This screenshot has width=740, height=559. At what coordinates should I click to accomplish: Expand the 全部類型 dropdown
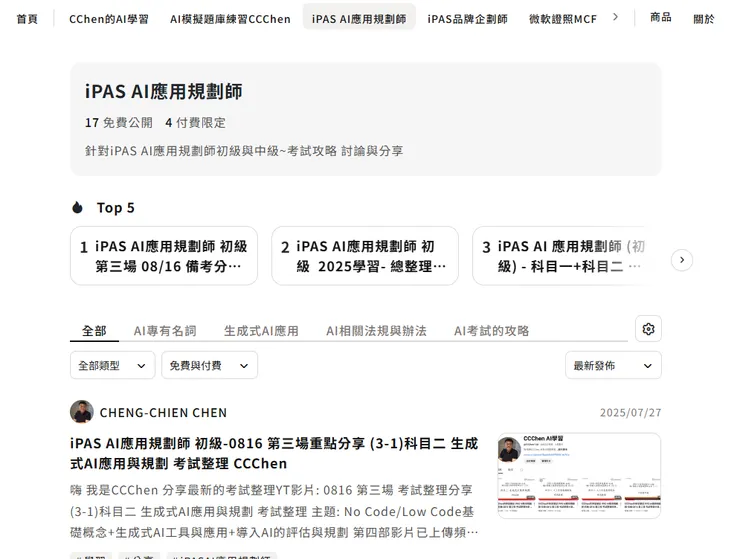[x=112, y=365]
